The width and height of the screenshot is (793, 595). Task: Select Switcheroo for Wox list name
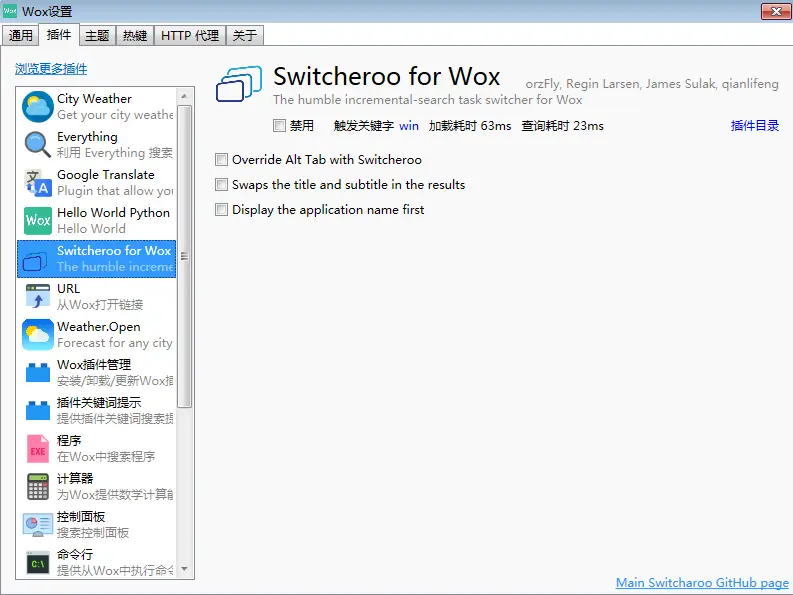click(114, 251)
